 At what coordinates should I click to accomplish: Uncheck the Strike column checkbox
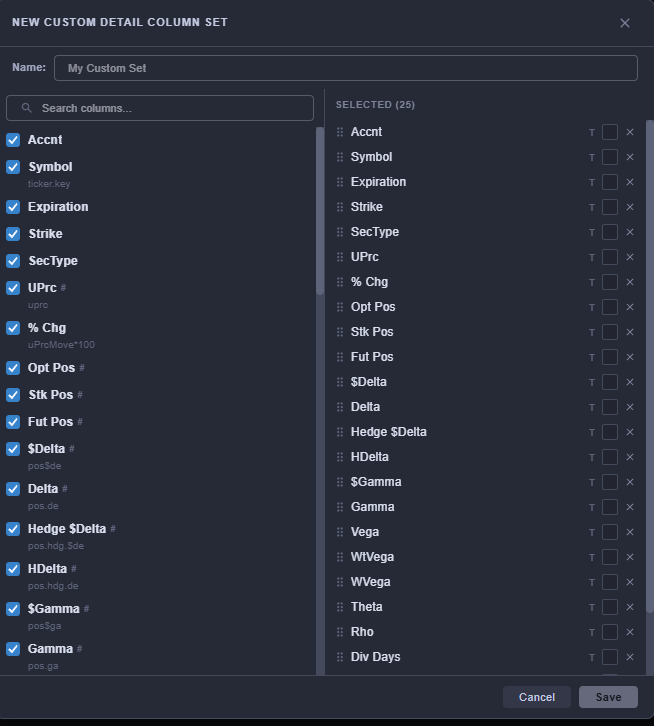coord(13,234)
